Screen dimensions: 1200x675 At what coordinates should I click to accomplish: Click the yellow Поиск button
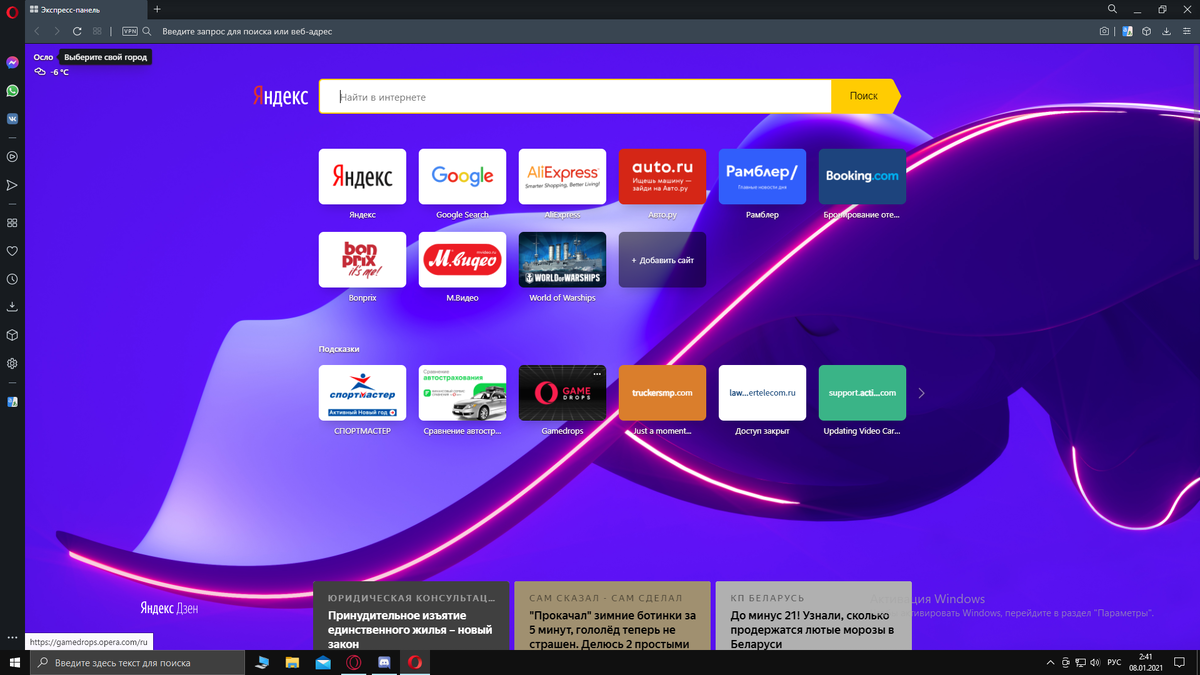click(865, 97)
